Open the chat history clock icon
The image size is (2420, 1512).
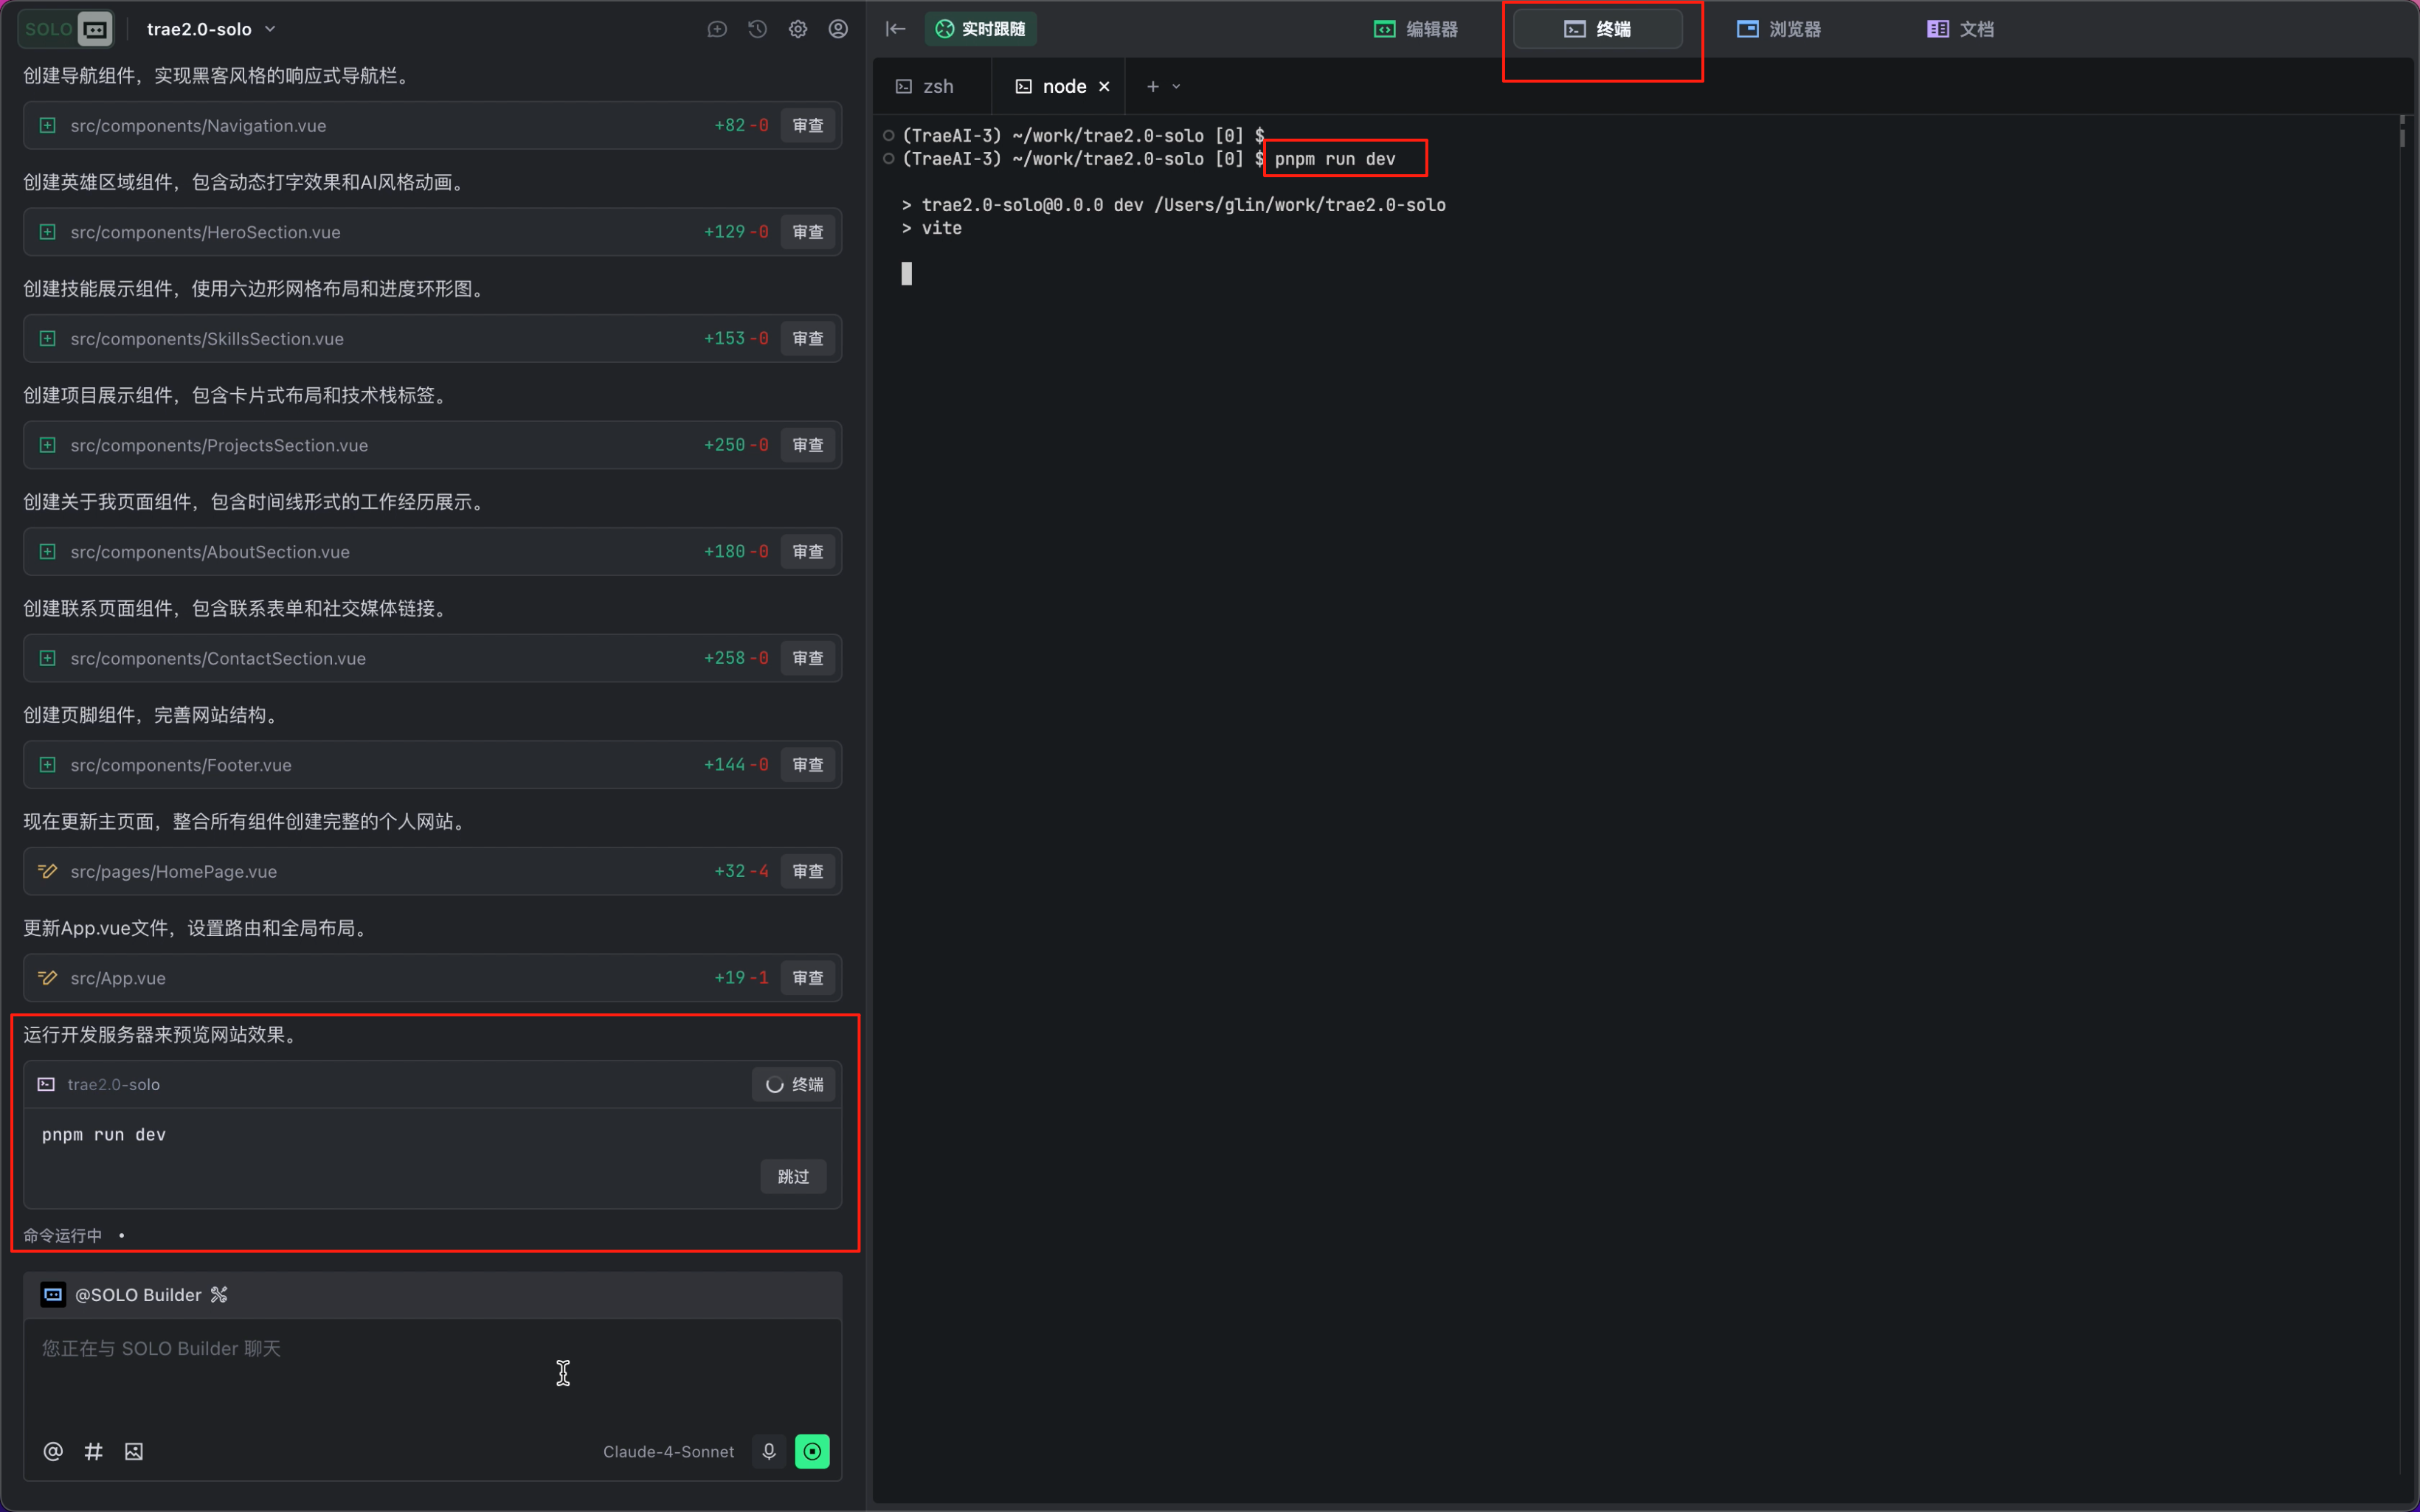757,29
